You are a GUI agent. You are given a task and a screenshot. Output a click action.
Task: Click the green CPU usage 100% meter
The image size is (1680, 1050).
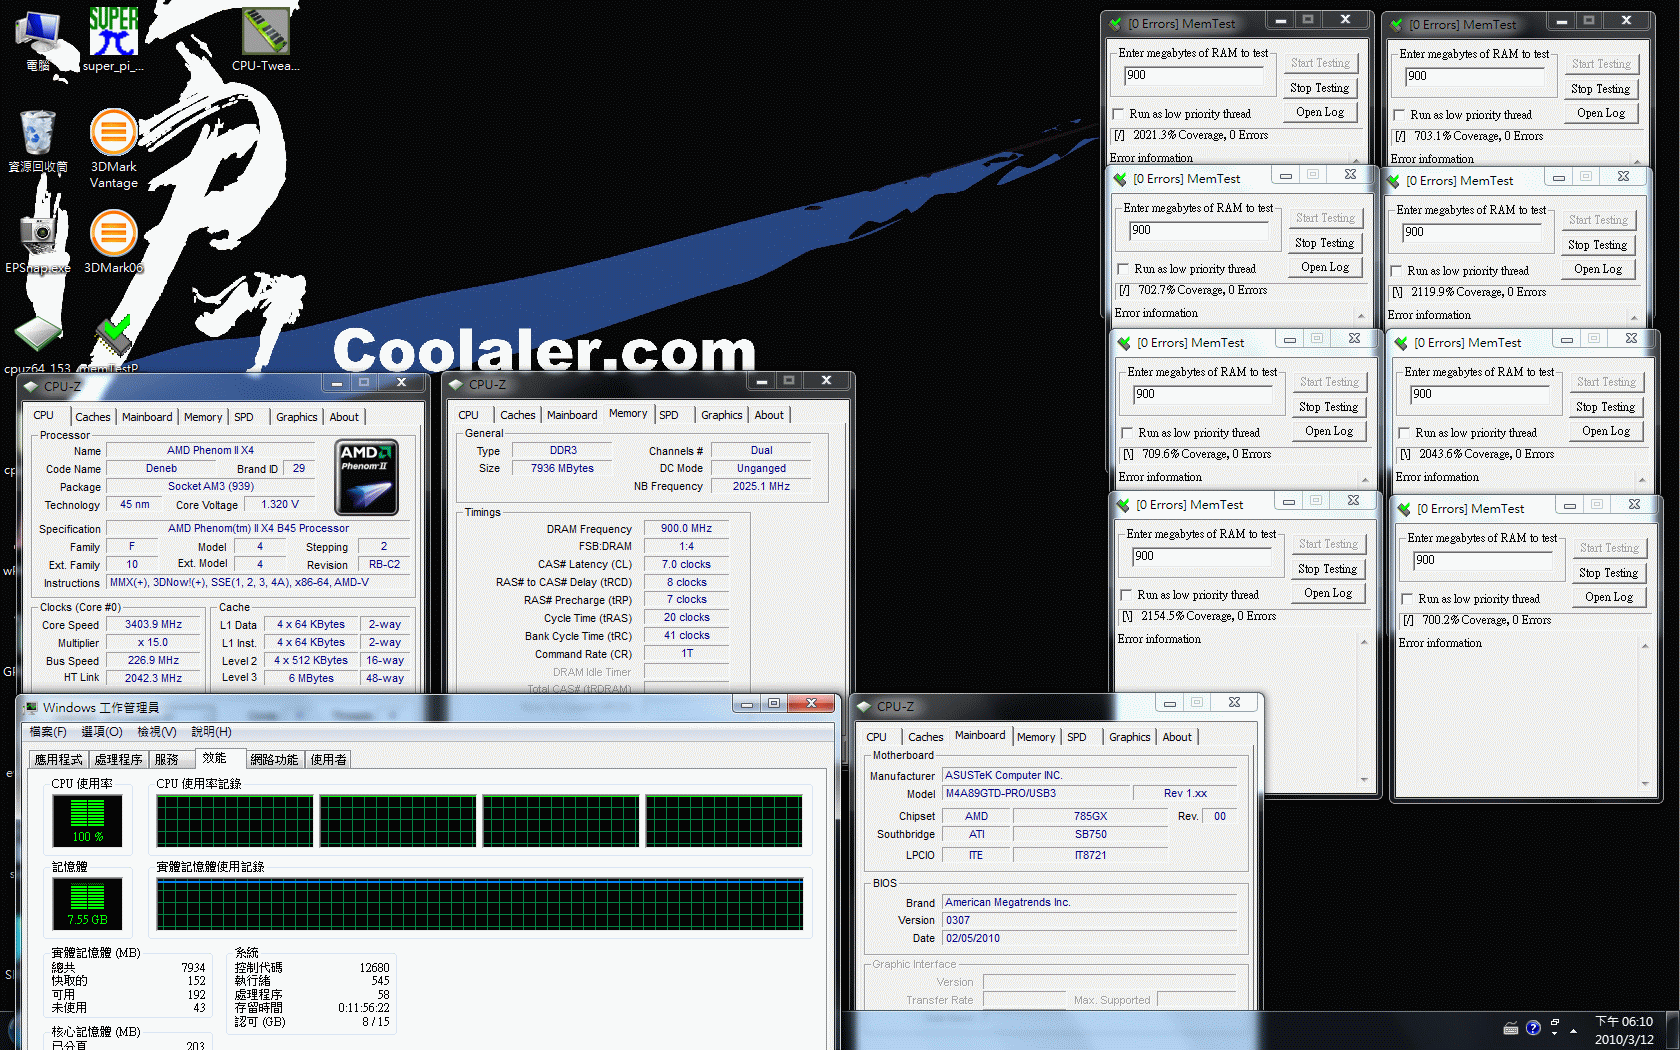(x=87, y=821)
